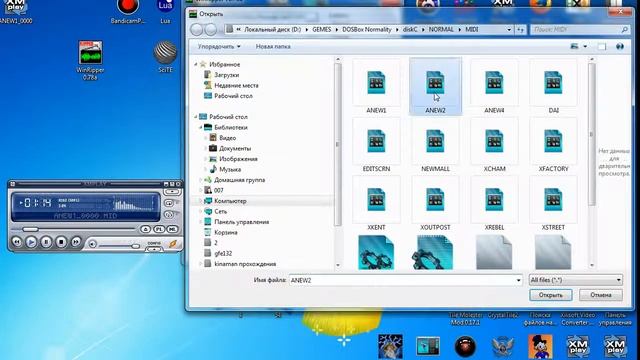Viewport: 640px width, 360px height.
Task: Toggle the ML library button in XMPlay
Action: (172, 229)
